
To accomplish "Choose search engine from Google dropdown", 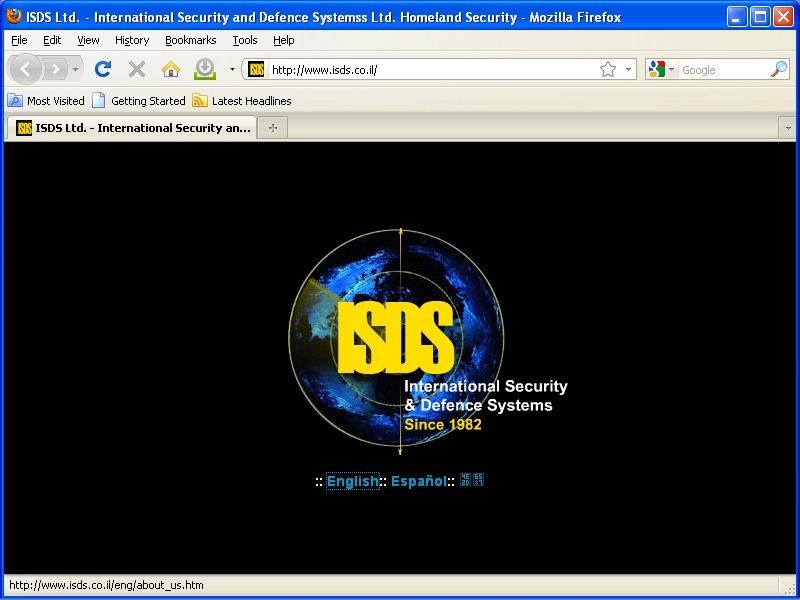I will (661, 69).
